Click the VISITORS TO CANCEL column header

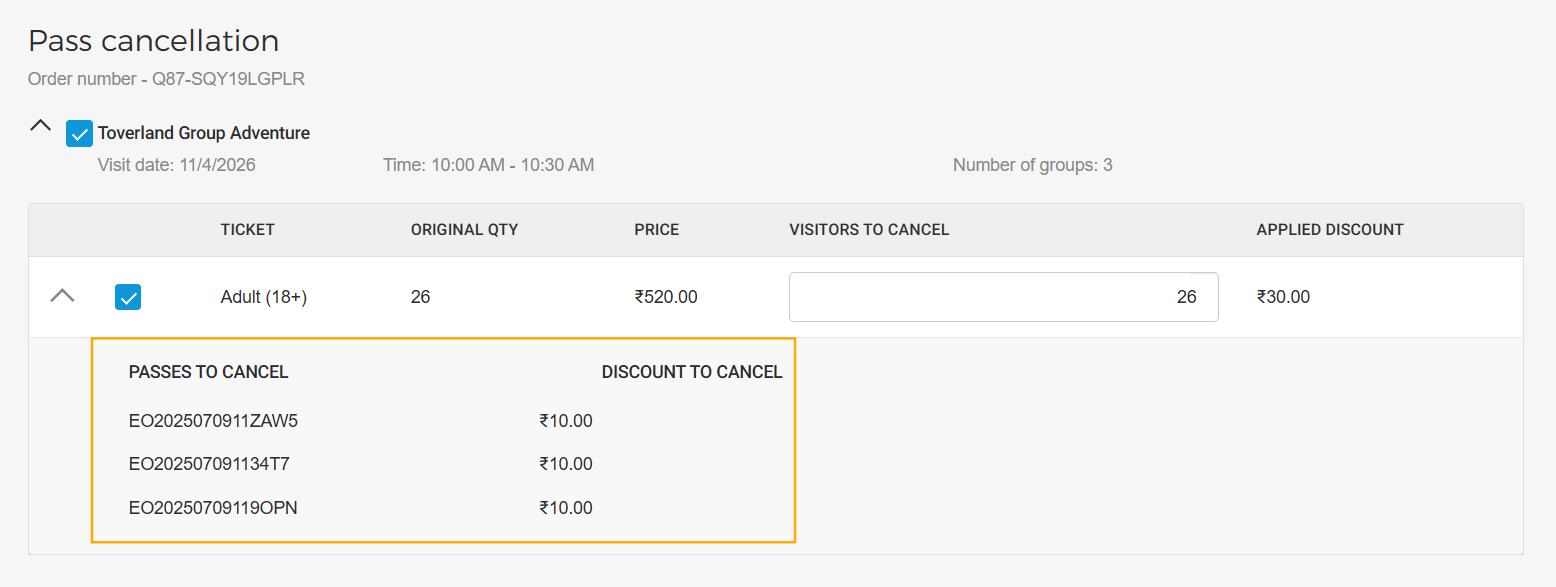click(x=869, y=230)
